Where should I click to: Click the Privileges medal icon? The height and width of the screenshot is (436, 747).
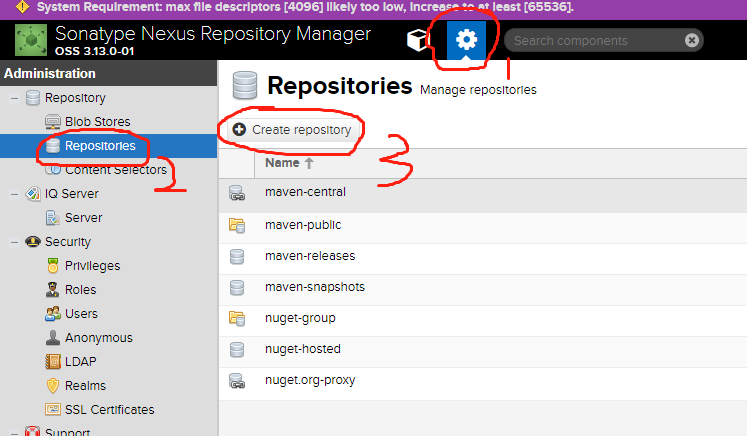pyautogui.click(x=53, y=265)
